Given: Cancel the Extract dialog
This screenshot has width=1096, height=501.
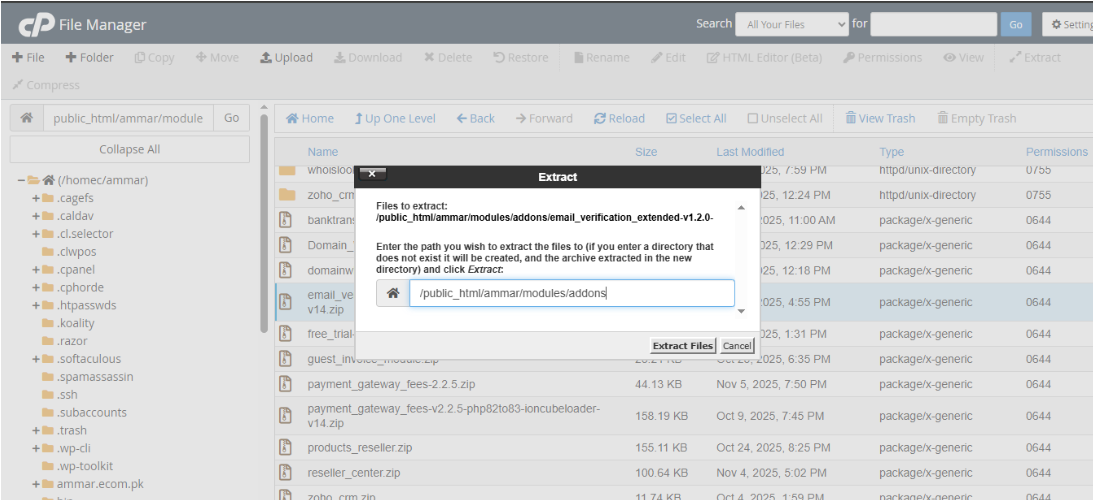Looking at the screenshot, I should tap(737, 346).
